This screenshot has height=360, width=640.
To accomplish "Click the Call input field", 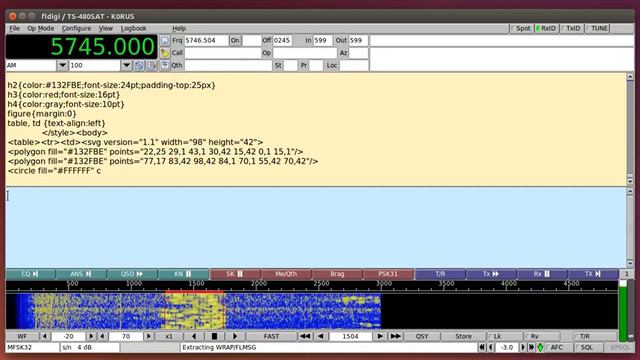I will click(x=222, y=53).
